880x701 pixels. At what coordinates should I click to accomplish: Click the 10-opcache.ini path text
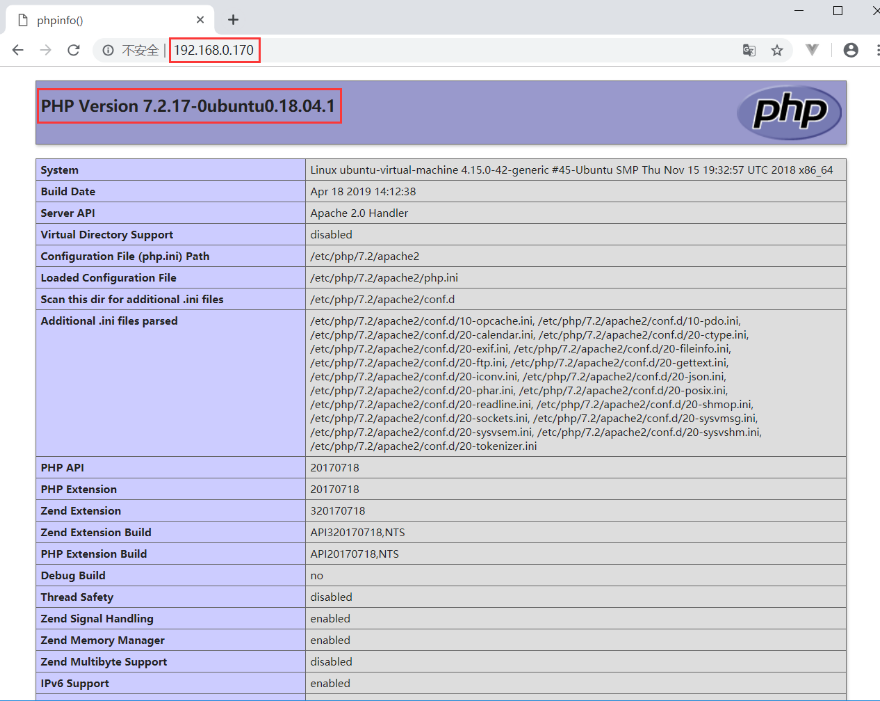421,321
